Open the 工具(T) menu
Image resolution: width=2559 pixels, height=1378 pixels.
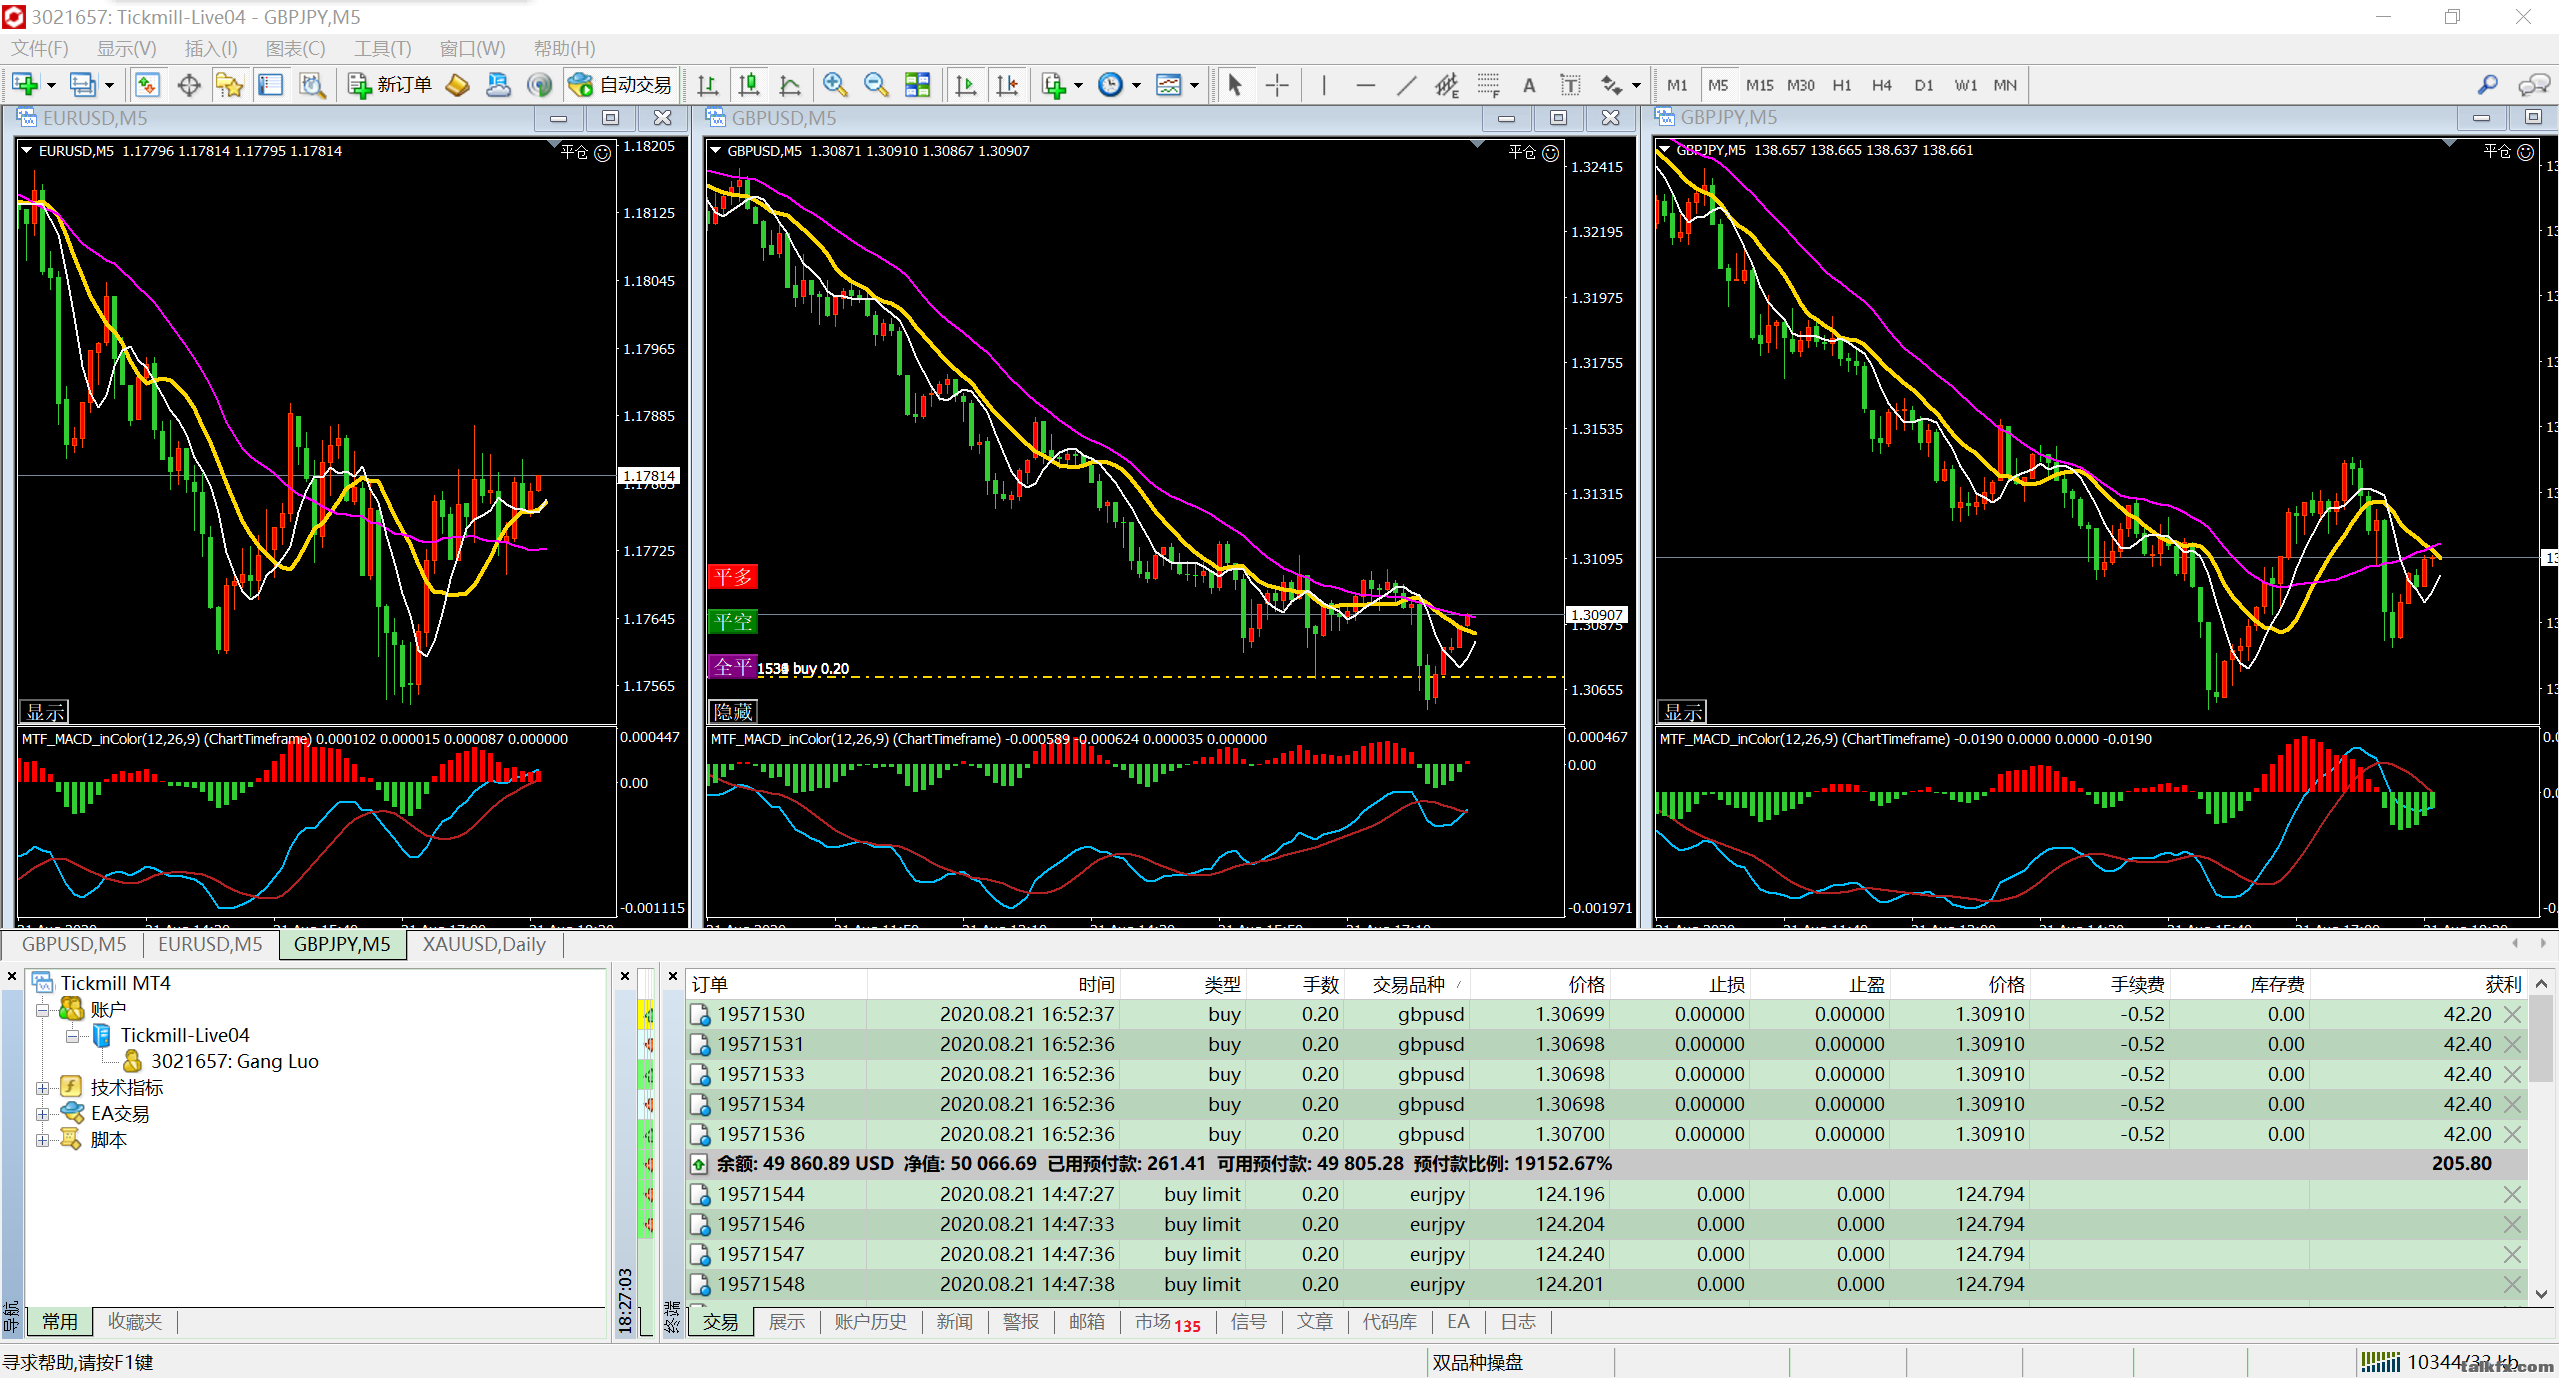382,48
